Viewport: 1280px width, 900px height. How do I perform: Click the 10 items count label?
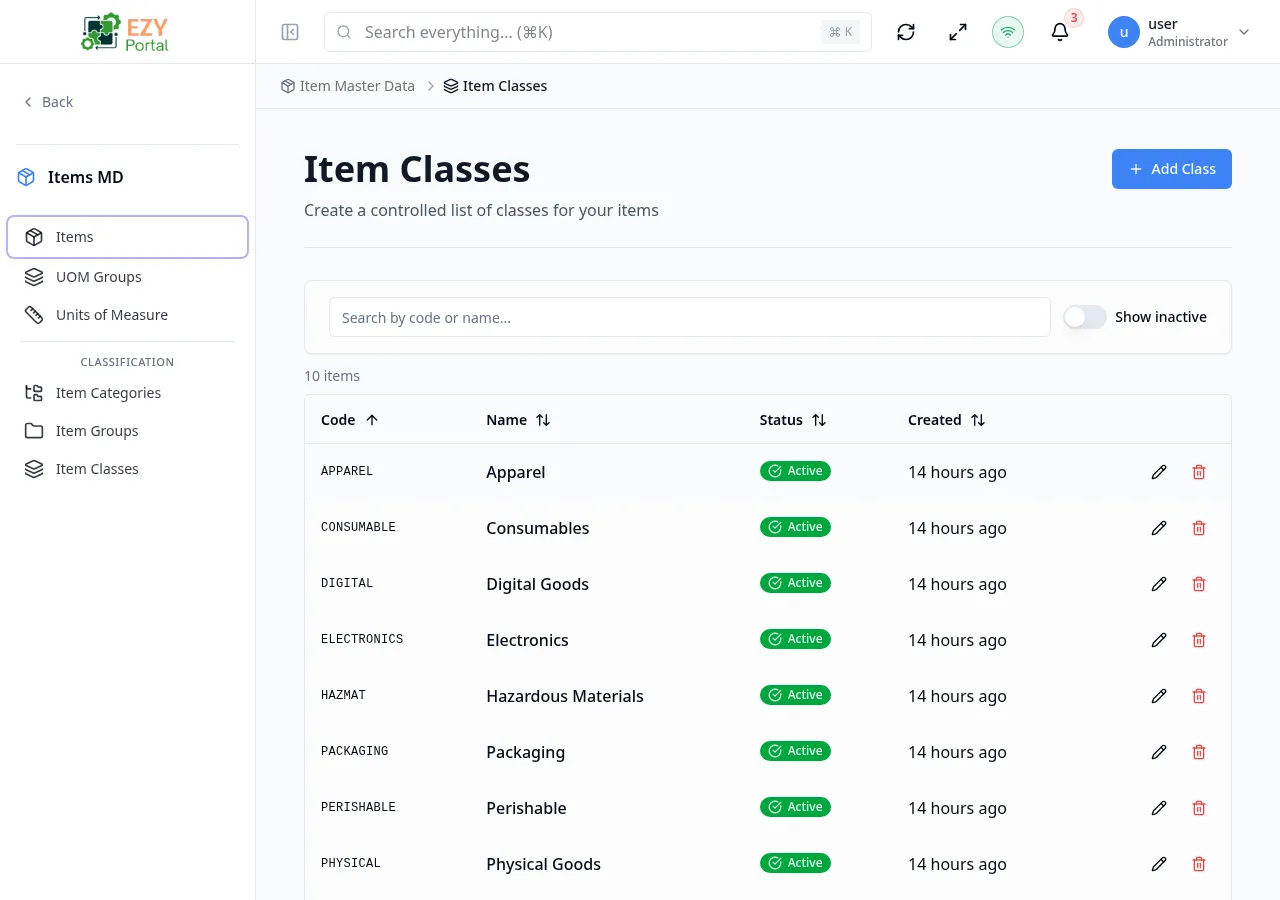tap(332, 376)
